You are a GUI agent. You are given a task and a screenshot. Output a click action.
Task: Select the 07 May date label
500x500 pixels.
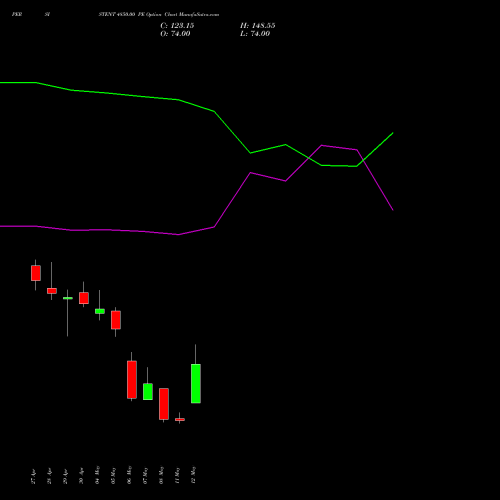click(x=145, y=475)
